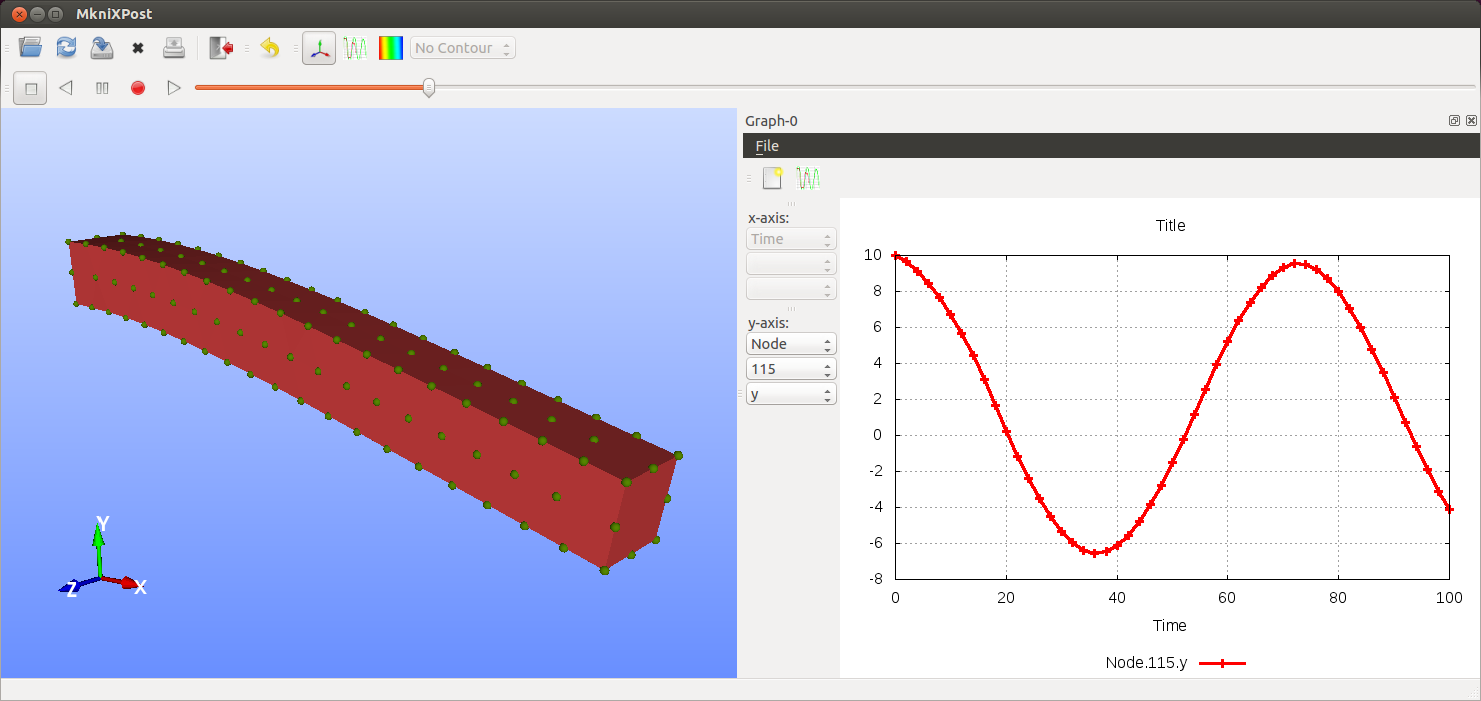
Task: Click the red record button
Action: 138,88
